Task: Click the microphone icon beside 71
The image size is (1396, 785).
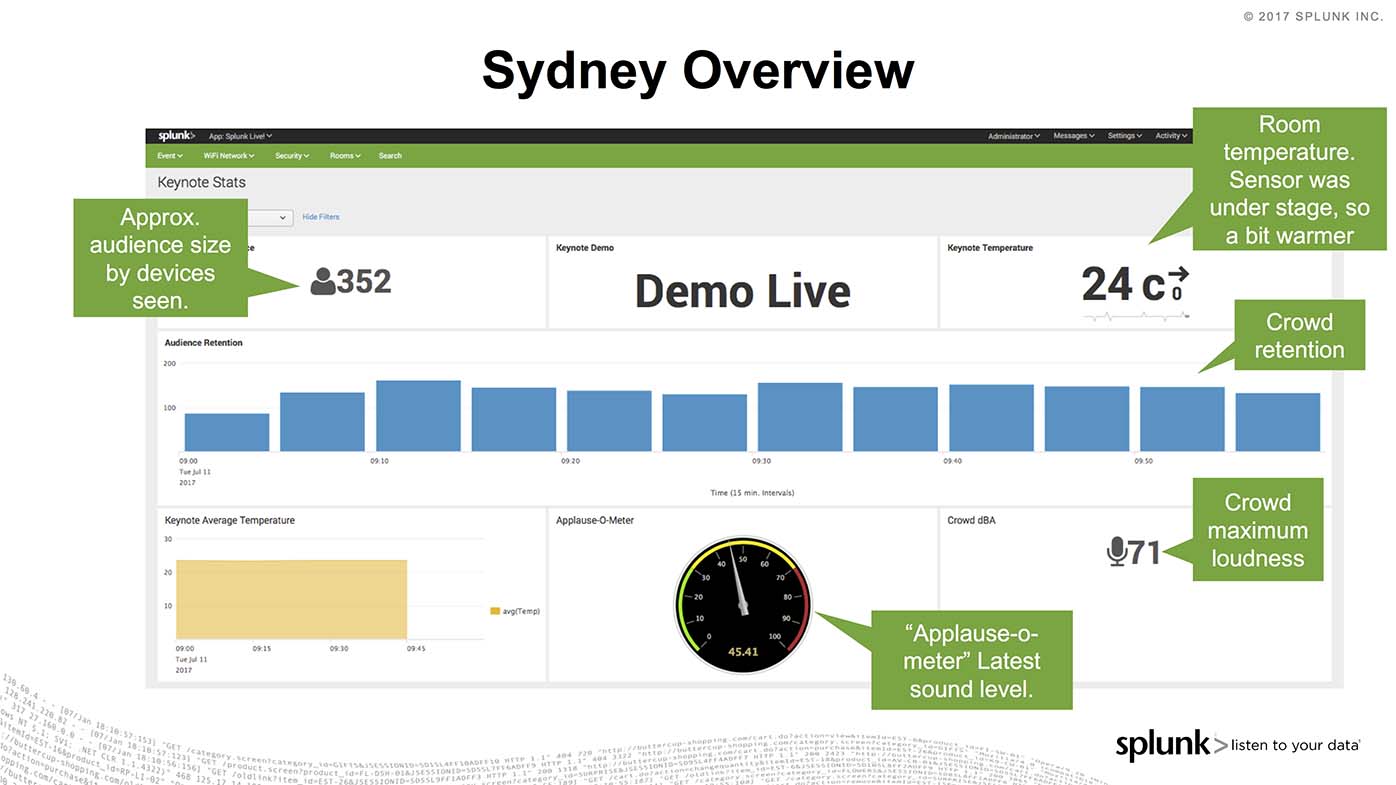Action: pyautogui.click(x=1117, y=551)
